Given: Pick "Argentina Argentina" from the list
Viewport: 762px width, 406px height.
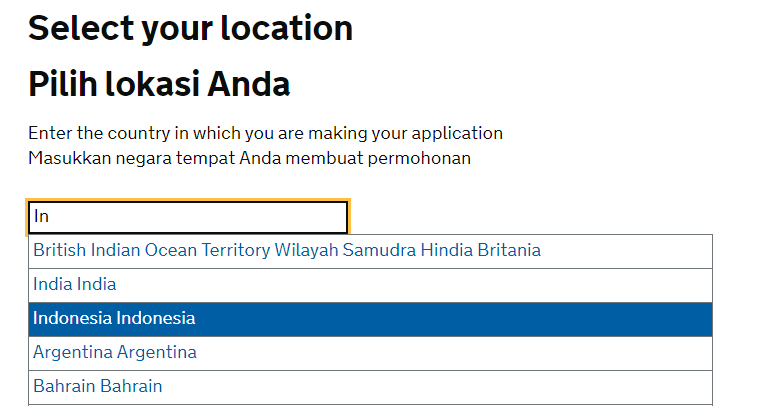Looking at the screenshot, I should click(115, 352).
